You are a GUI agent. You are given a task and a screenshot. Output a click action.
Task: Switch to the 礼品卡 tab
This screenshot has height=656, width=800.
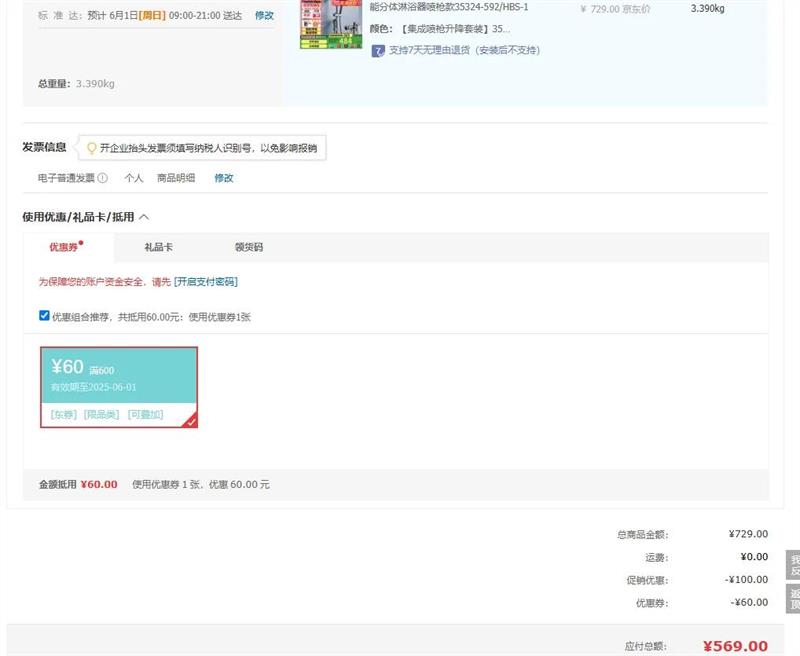(x=158, y=247)
